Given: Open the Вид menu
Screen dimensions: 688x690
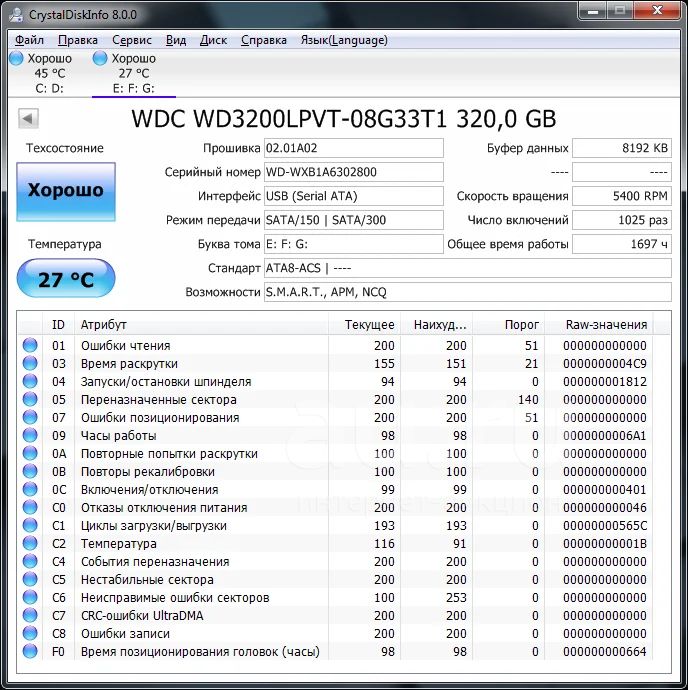Looking at the screenshot, I should (x=176, y=40).
